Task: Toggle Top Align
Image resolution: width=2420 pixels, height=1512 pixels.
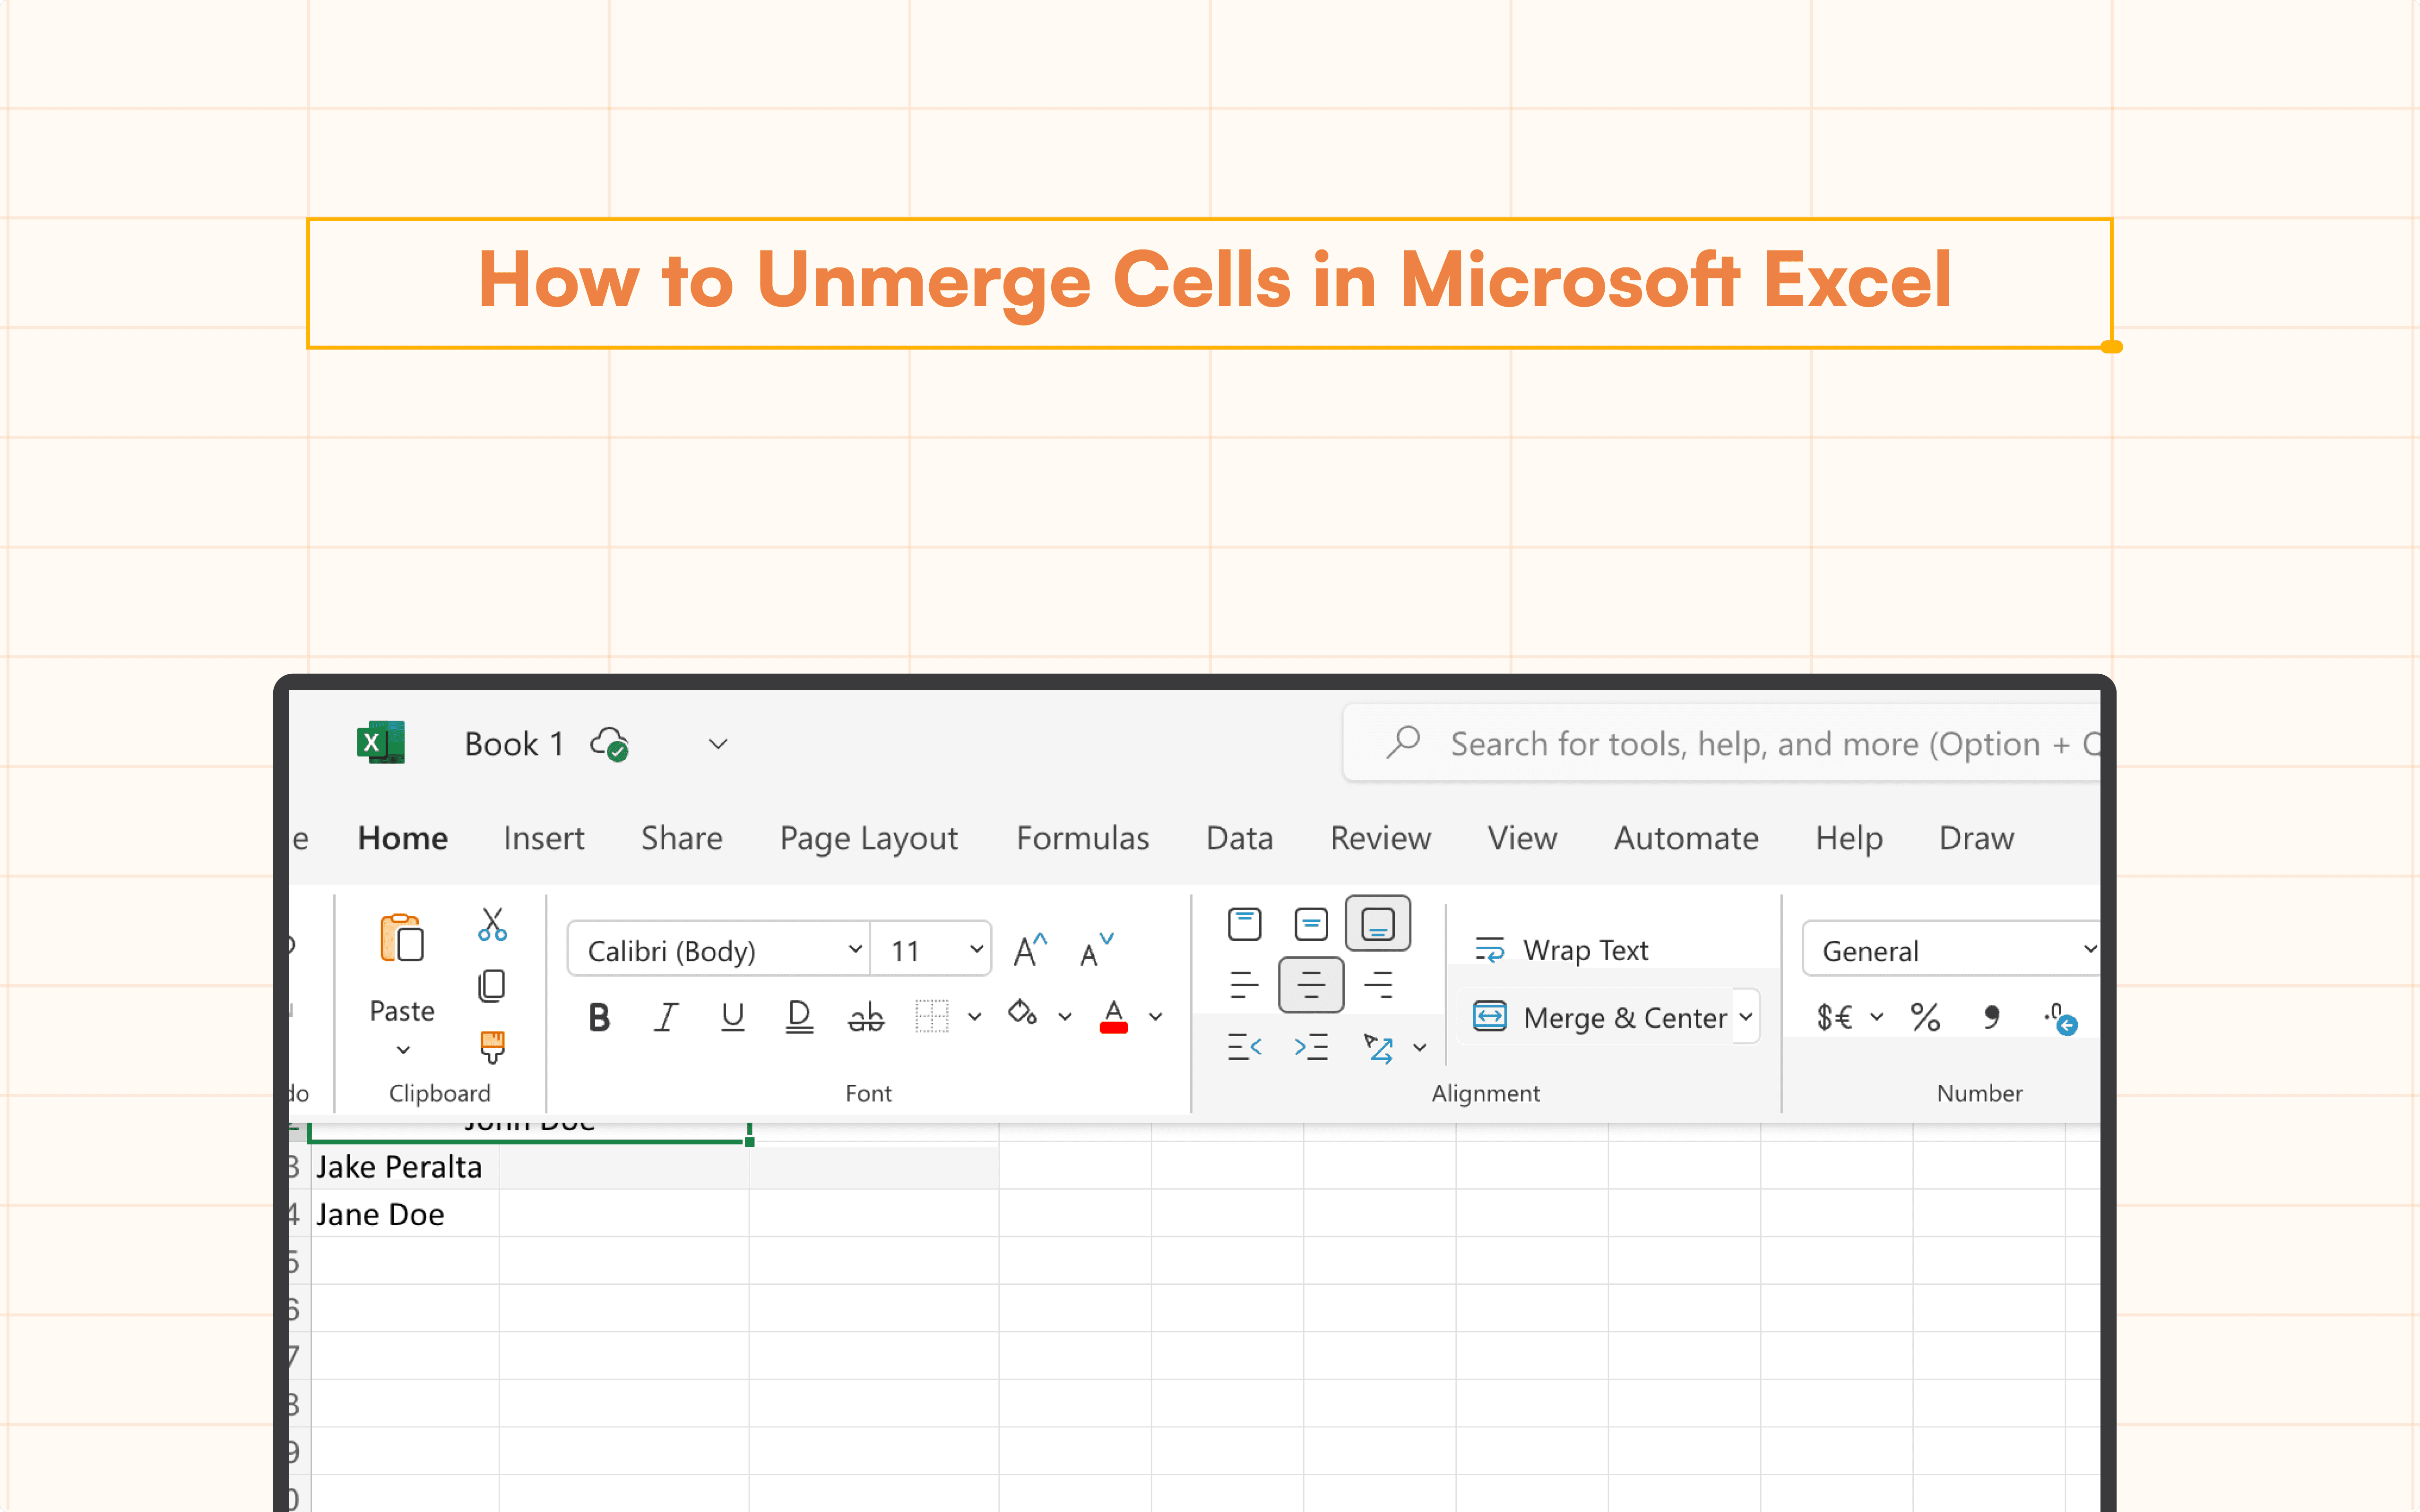Action: (x=1244, y=924)
